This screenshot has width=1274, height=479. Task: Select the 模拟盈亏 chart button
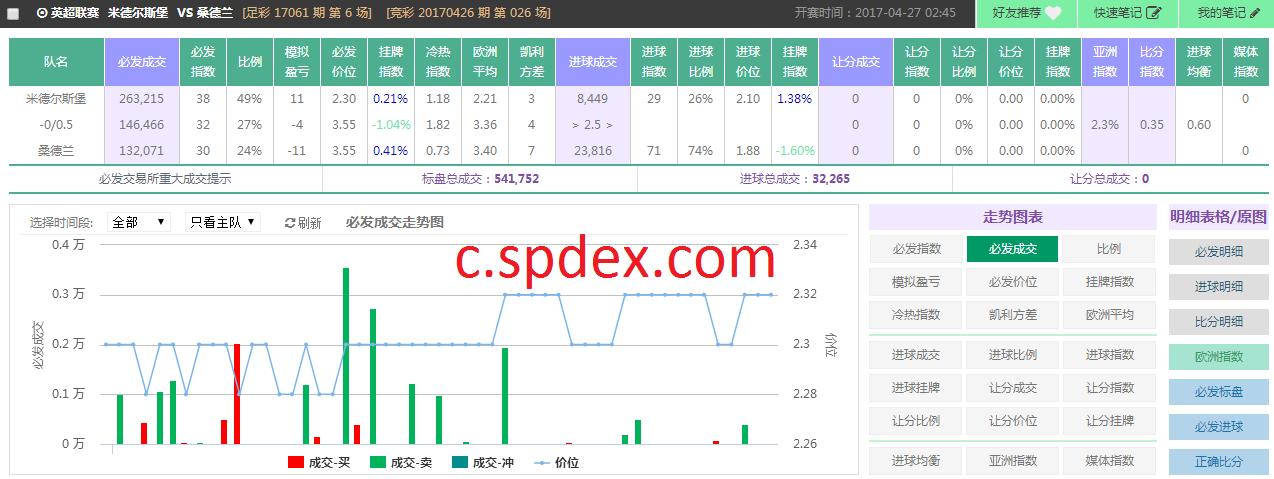[916, 282]
